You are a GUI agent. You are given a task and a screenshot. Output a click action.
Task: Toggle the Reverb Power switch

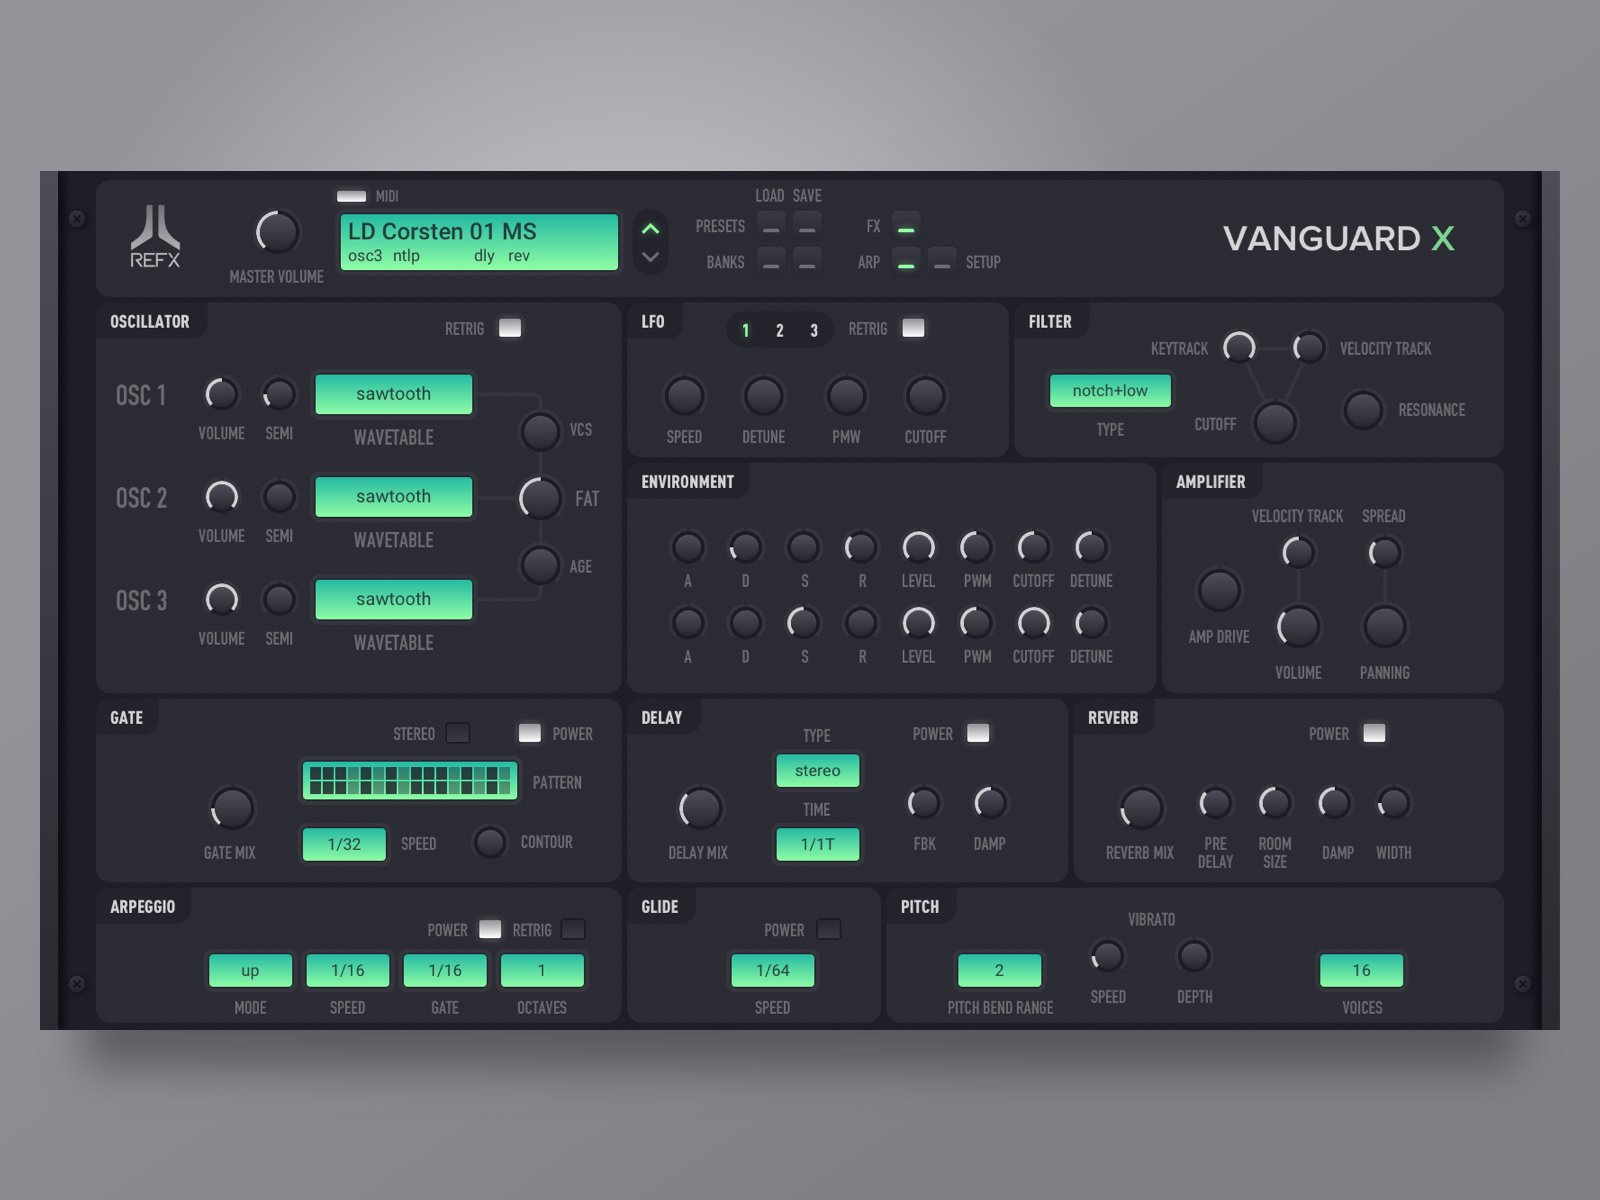pos(1375,733)
